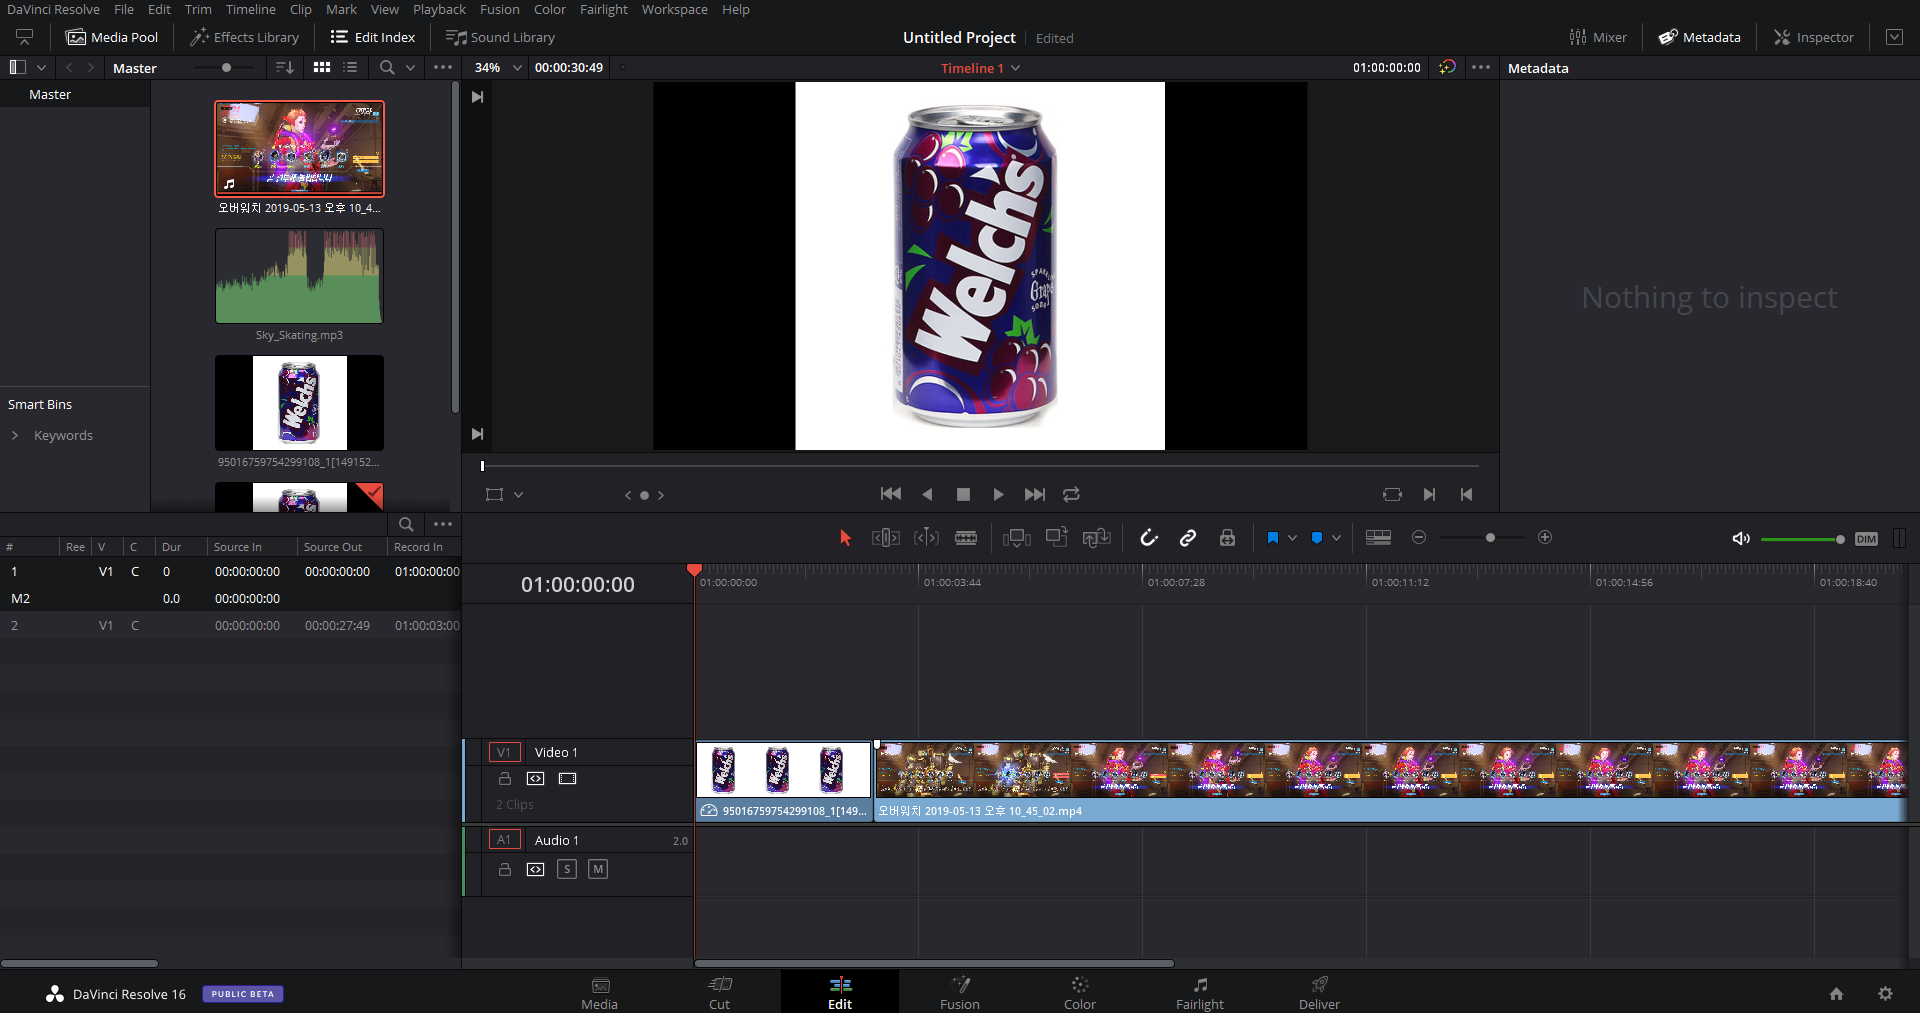Screen dimensions: 1920x1013
Task: Click the Replace Clip tool icon
Action: click(x=1097, y=538)
